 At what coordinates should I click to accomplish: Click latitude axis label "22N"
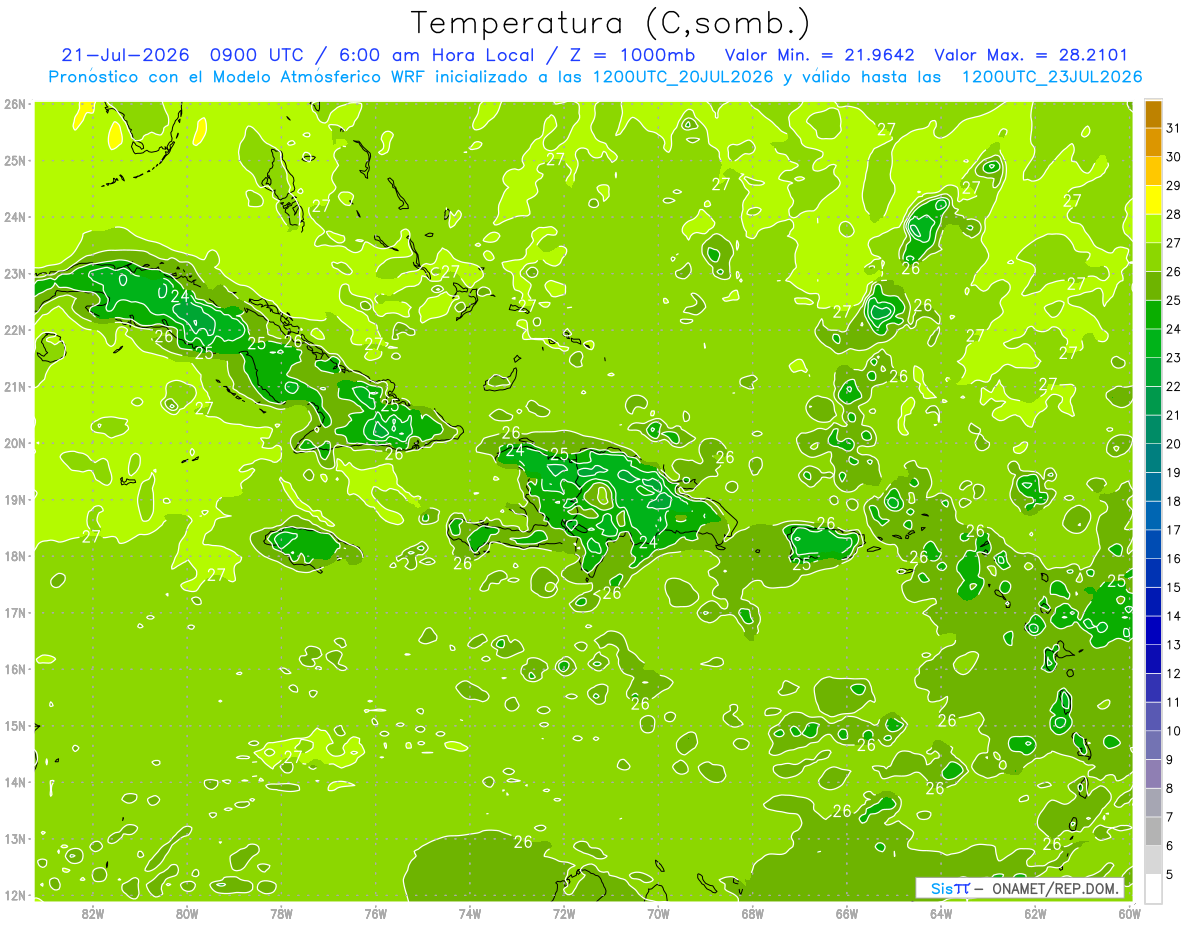15,330
